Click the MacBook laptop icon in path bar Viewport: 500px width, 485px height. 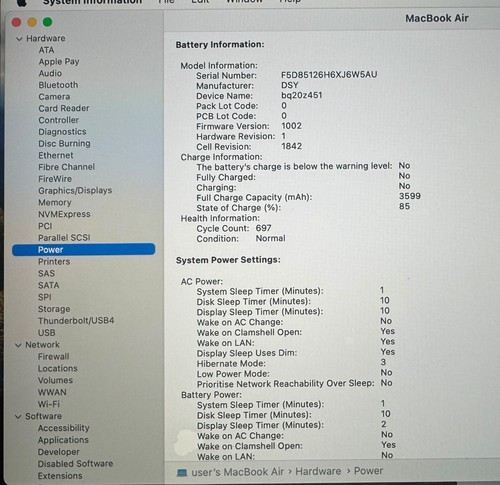[x=182, y=473]
